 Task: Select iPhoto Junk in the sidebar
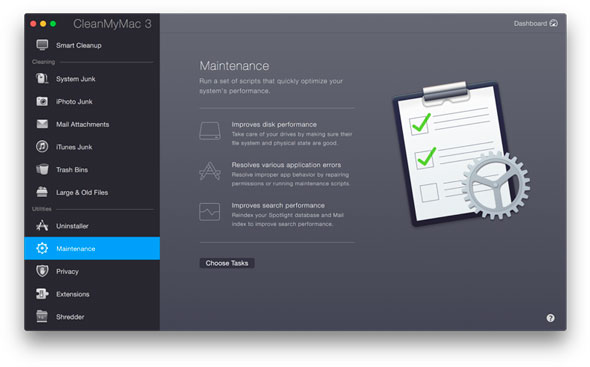click(92, 101)
